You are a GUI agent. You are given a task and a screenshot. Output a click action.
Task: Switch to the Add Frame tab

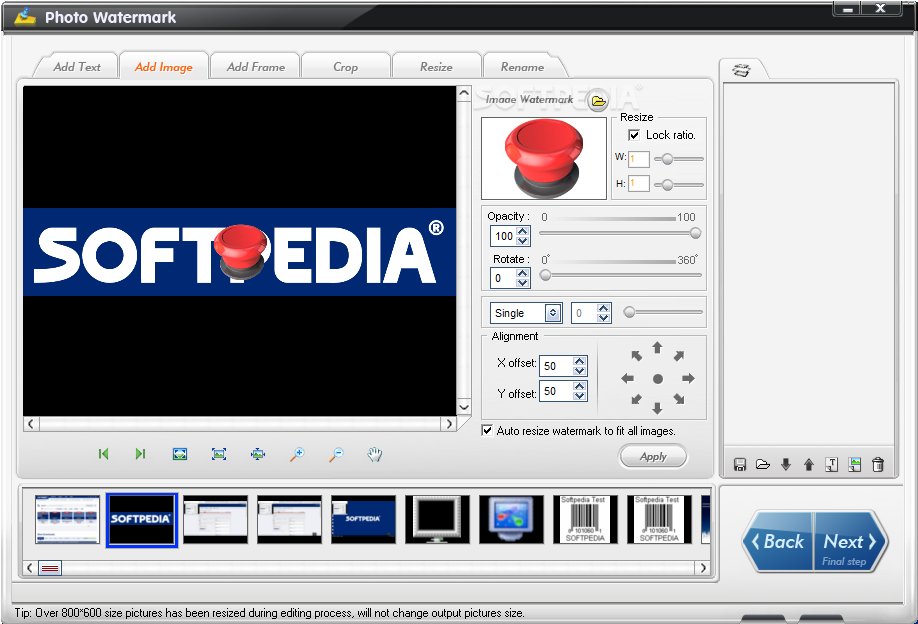click(256, 67)
